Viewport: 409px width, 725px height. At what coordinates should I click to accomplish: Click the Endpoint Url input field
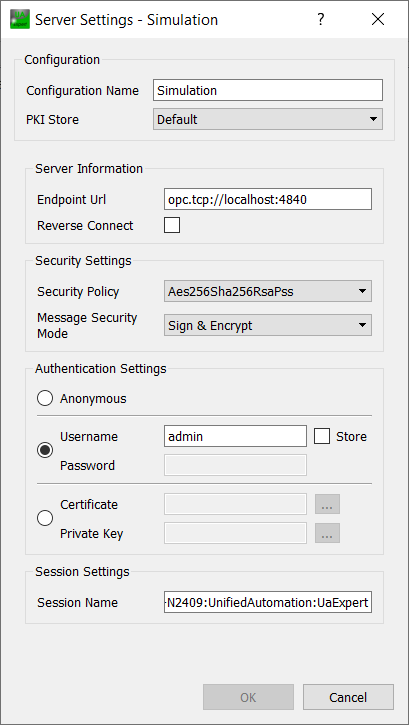click(x=268, y=199)
